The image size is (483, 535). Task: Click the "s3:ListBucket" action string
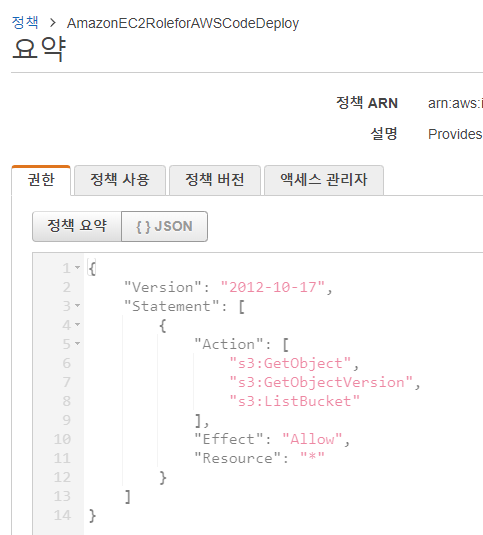point(295,401)
